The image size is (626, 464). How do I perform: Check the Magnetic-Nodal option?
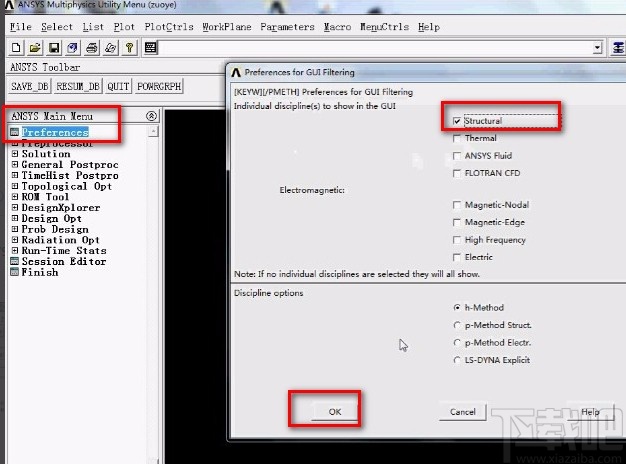pos(457,205)
